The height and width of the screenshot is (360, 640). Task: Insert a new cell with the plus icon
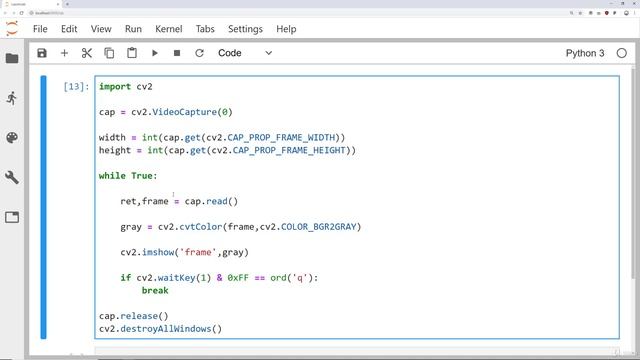64,53
